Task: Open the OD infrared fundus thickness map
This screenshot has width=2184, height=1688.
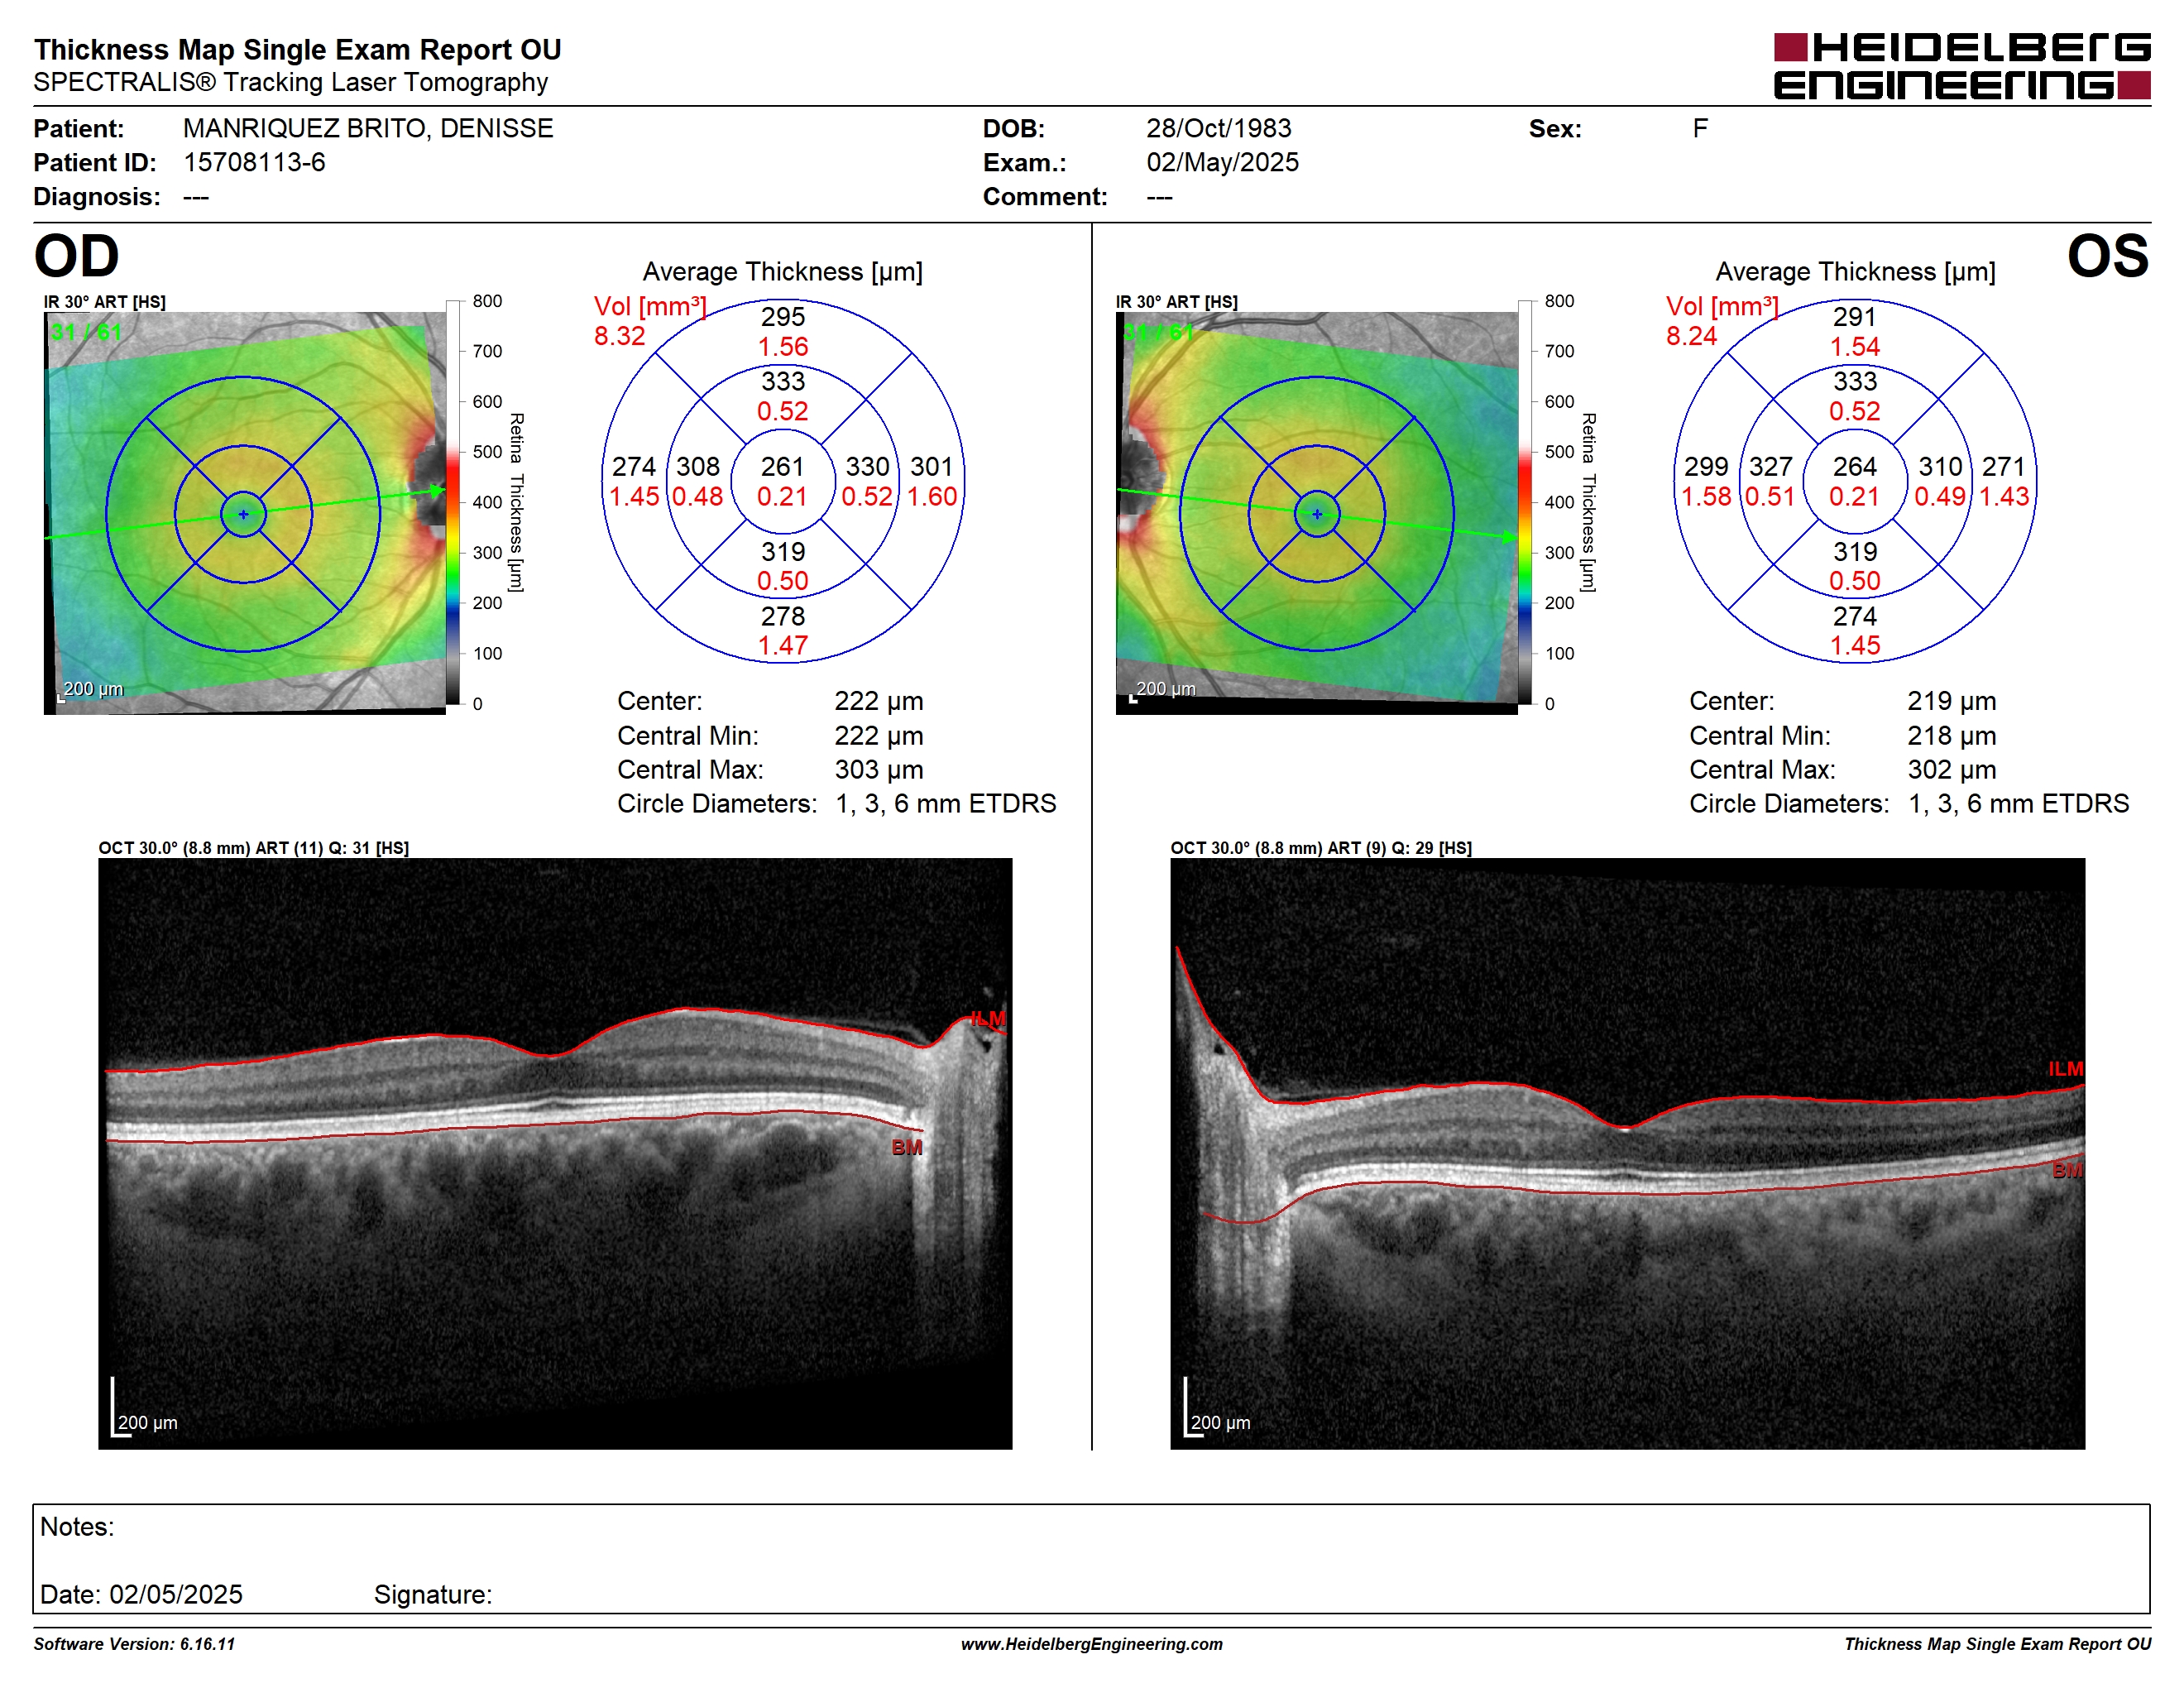Action: (245, 513)
